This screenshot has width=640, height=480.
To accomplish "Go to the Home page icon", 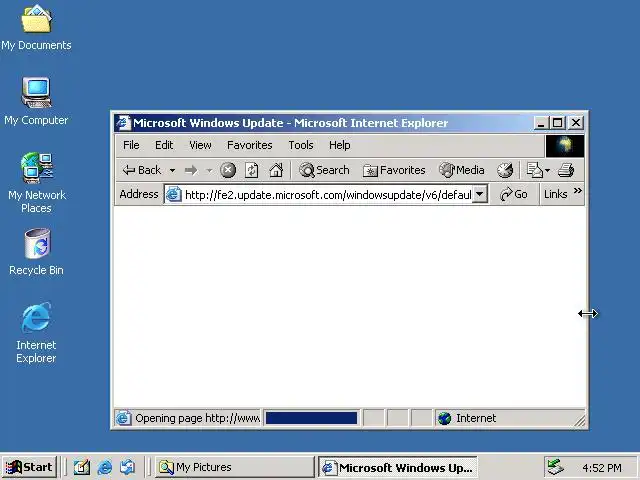I will tap(276, 170).
